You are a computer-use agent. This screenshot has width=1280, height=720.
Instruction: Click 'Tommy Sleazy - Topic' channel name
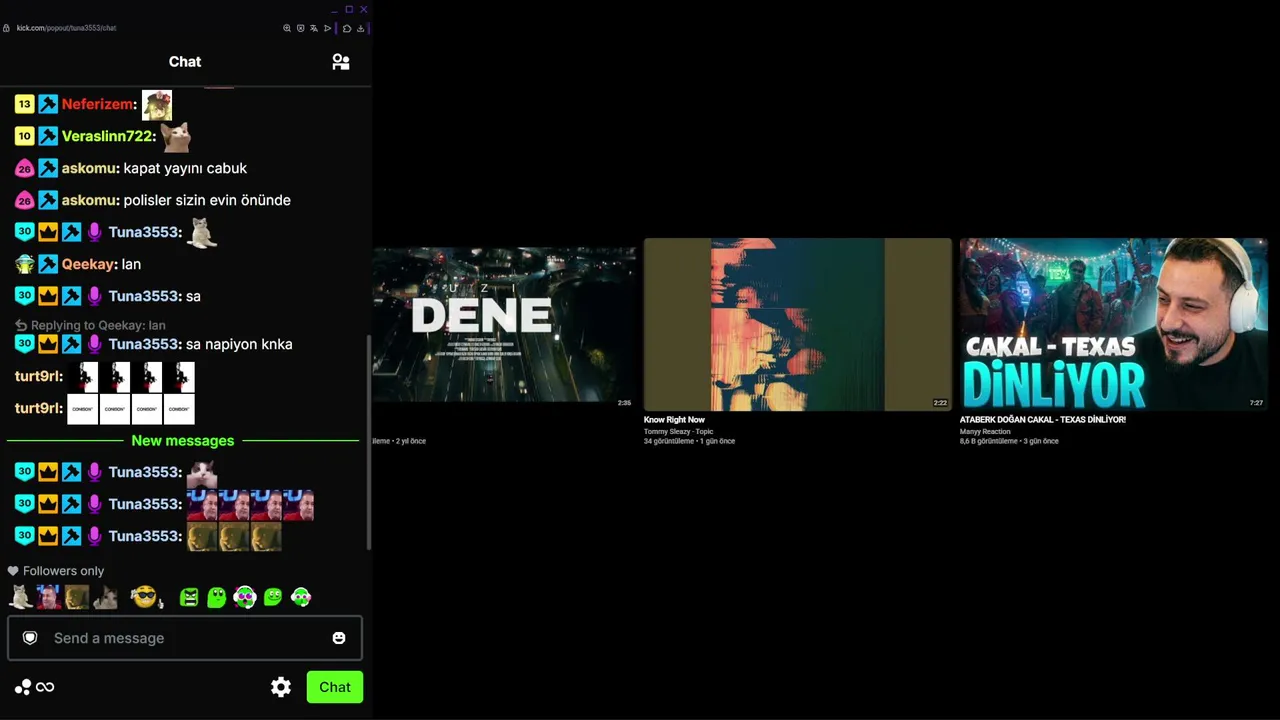[678, 431]
